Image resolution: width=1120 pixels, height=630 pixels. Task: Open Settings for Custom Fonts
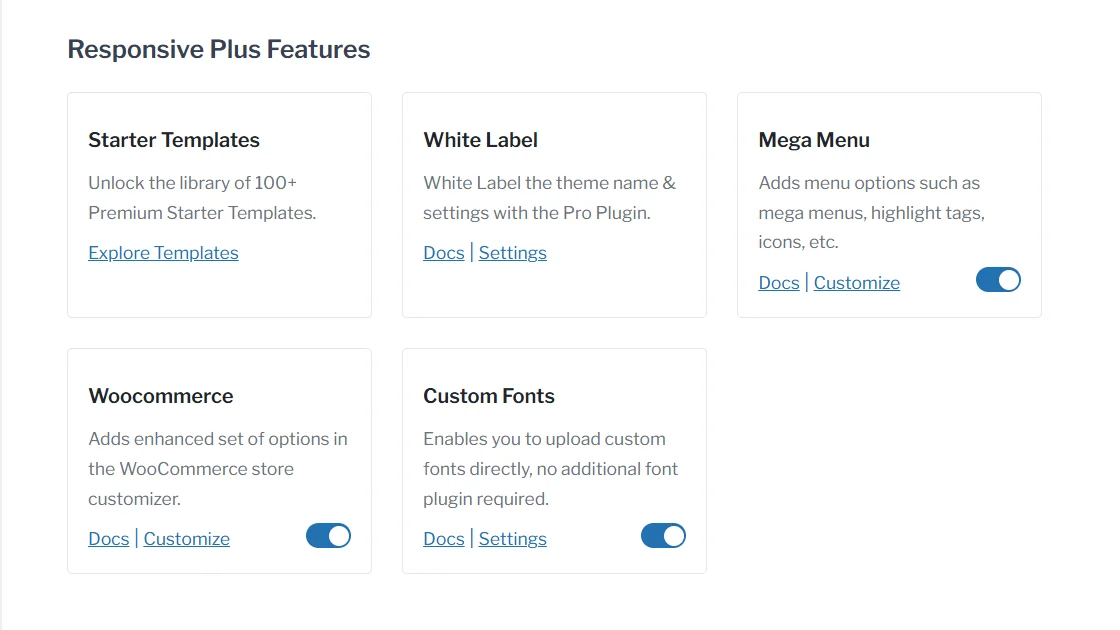pos(512,539)
